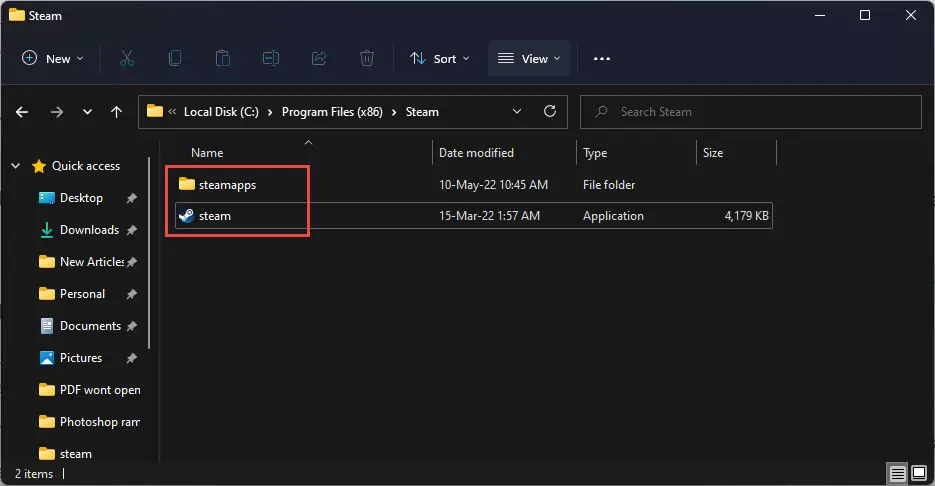Click the steam application icon
Screen dimensions: 935x486
point(187,215)
